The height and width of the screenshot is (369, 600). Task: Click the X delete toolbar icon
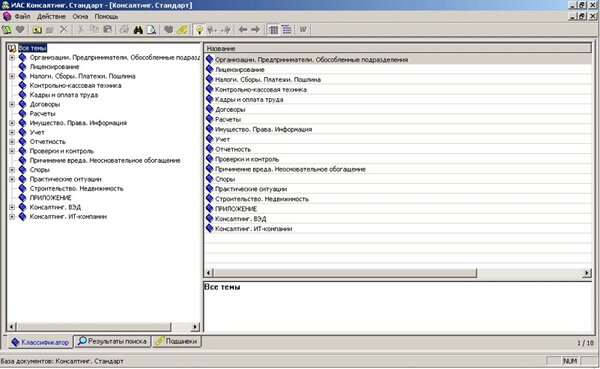[x=64, y=29]
